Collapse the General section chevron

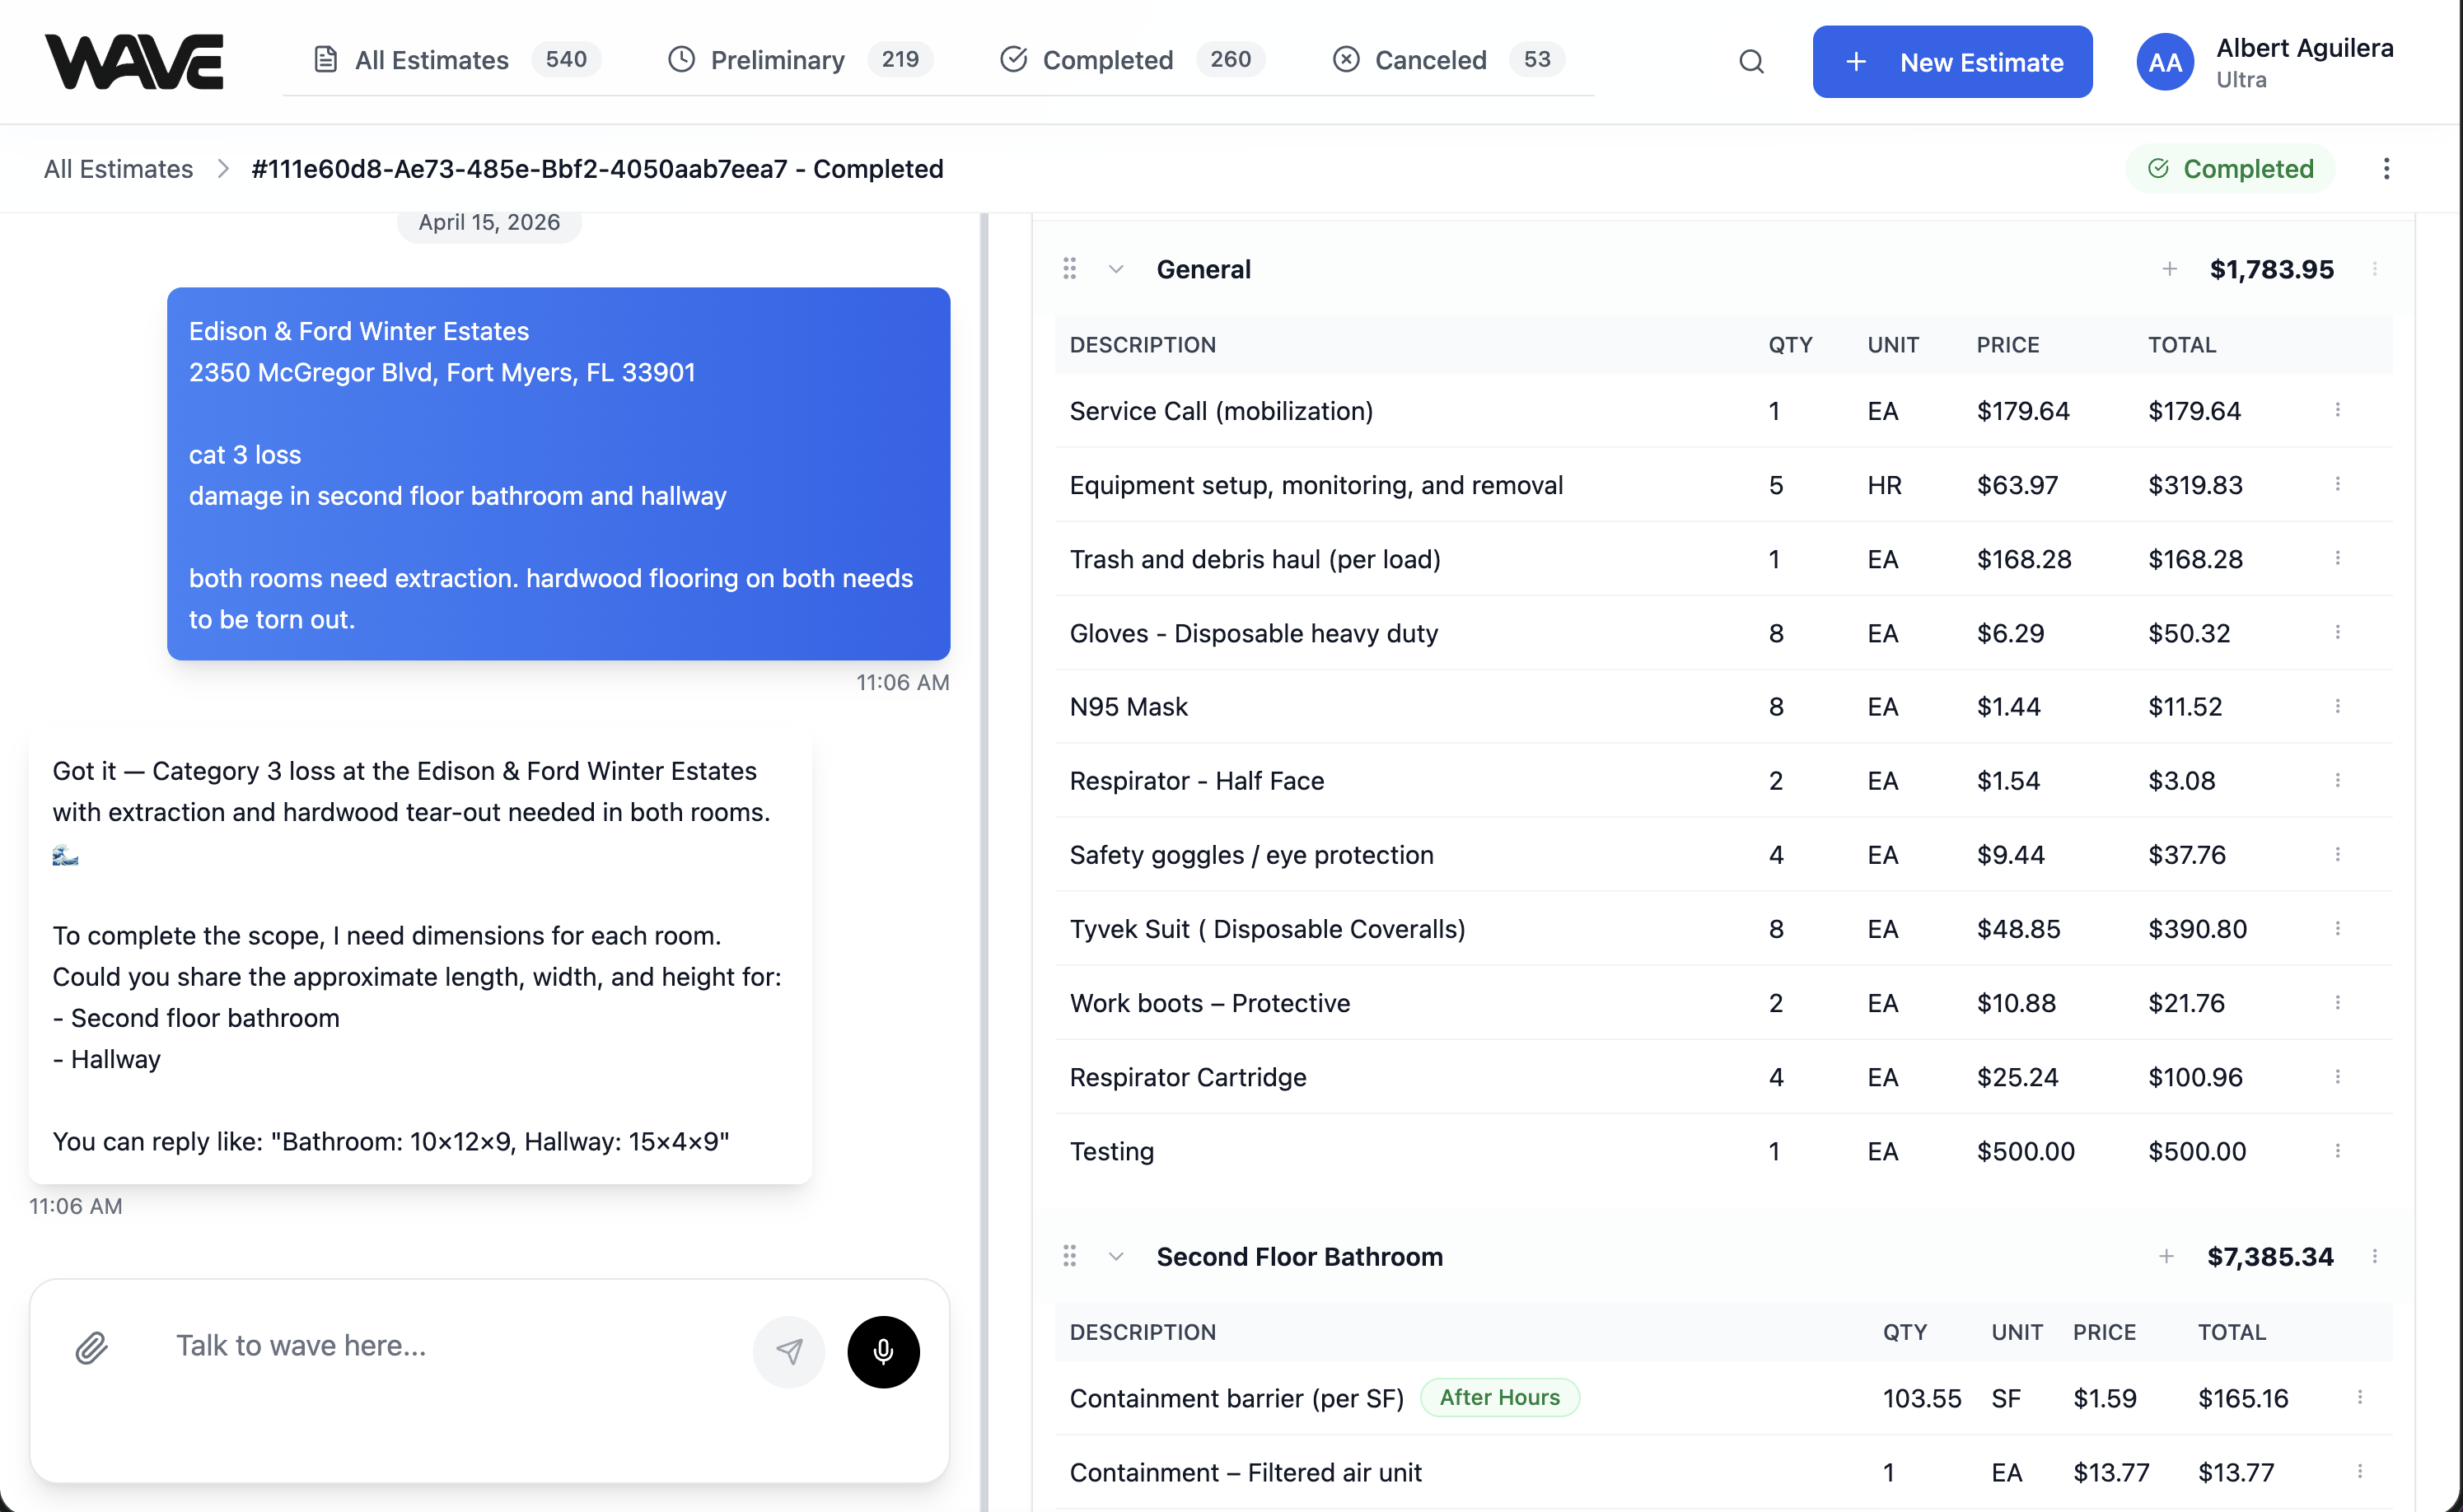1116,269
